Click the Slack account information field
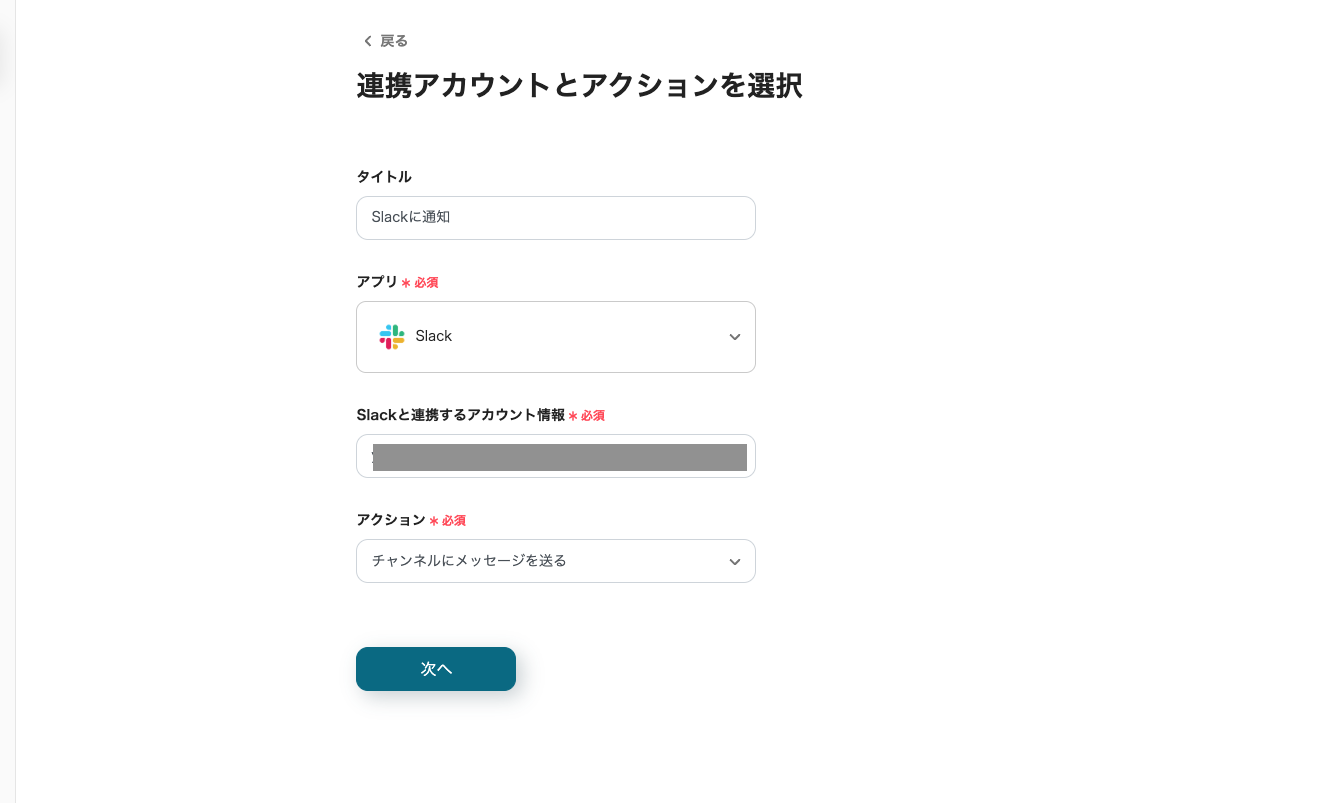This screenshot has height=803, width=1332. [555, 456]
